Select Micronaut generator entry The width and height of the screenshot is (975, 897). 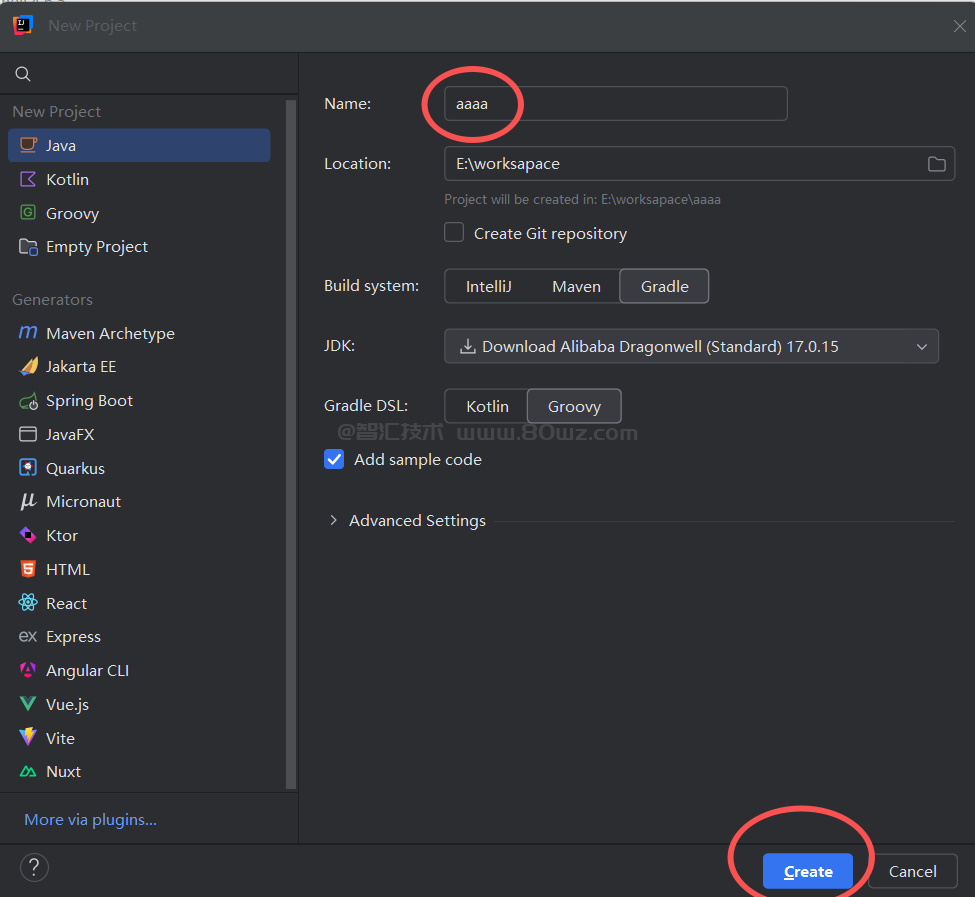pos(139,502)
